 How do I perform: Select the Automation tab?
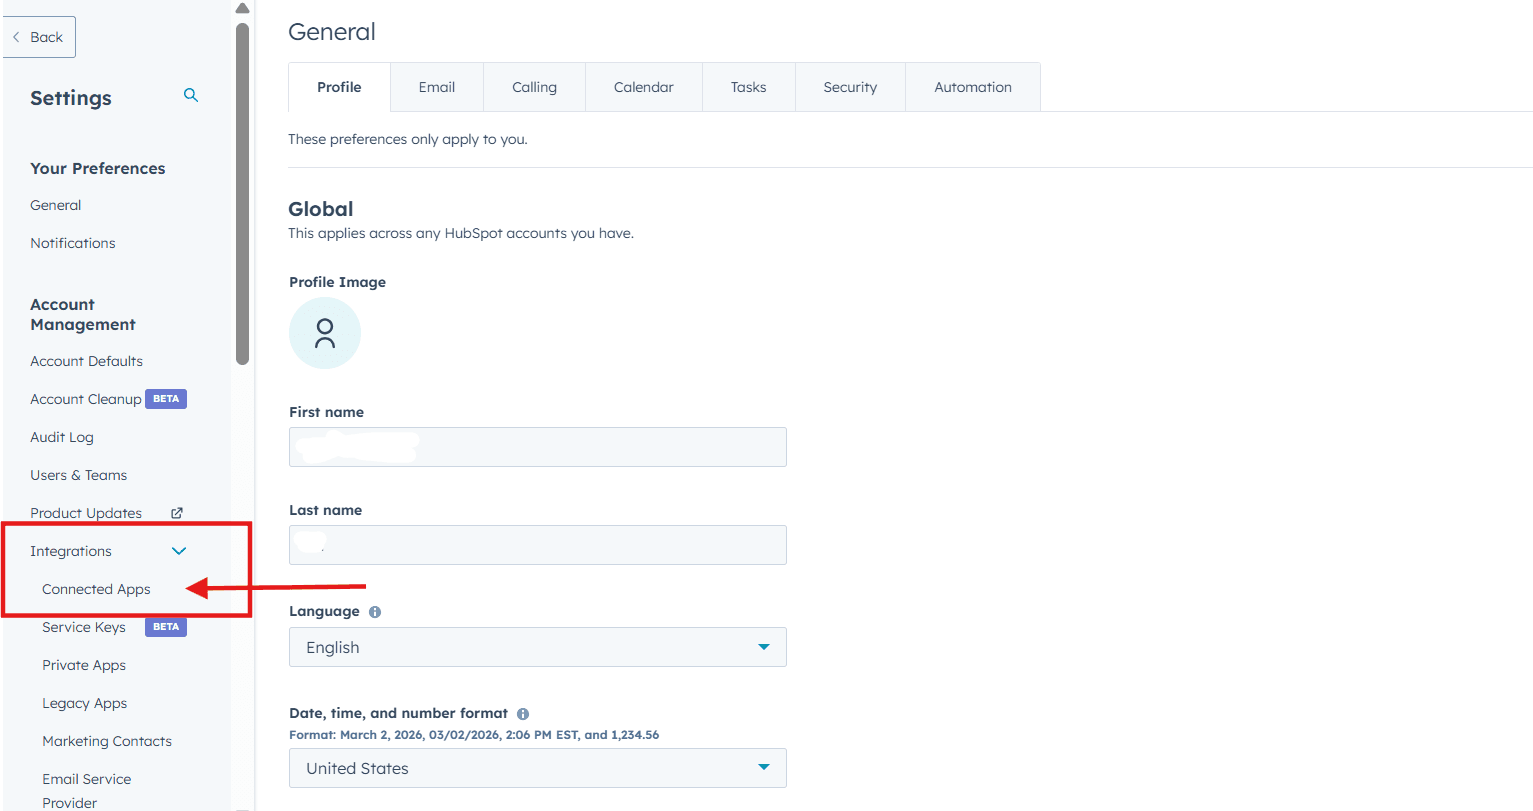pyautogui.click(x=972, y=87)
